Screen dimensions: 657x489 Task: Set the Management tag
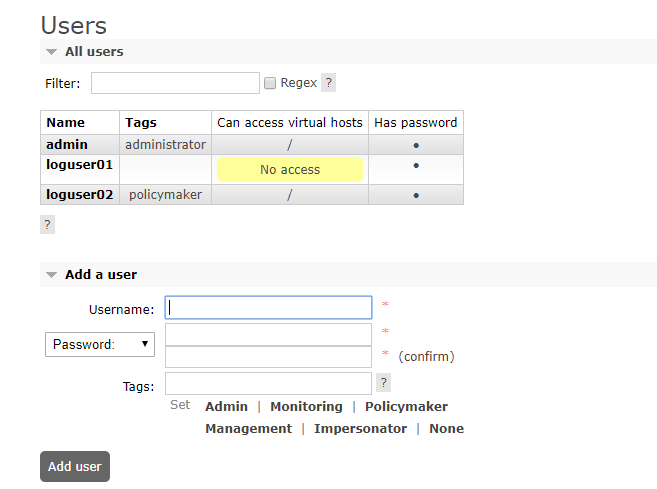(248, 429)
